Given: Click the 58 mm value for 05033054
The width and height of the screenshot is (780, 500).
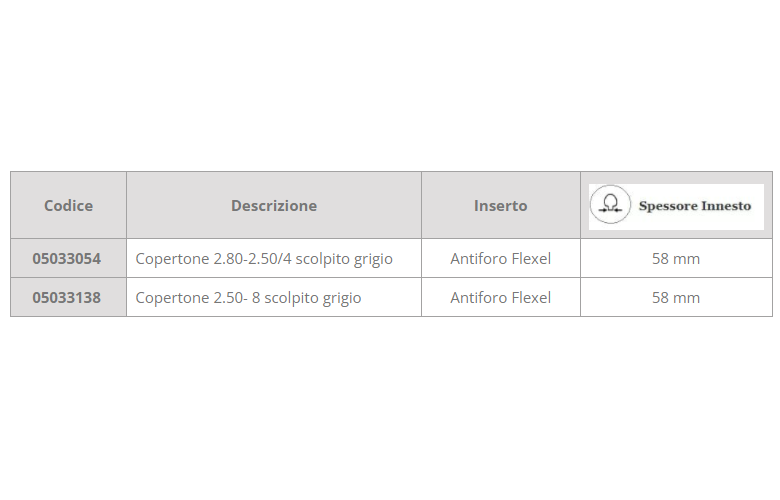Looking at the screenshot, I should click(x=676, y=259).
